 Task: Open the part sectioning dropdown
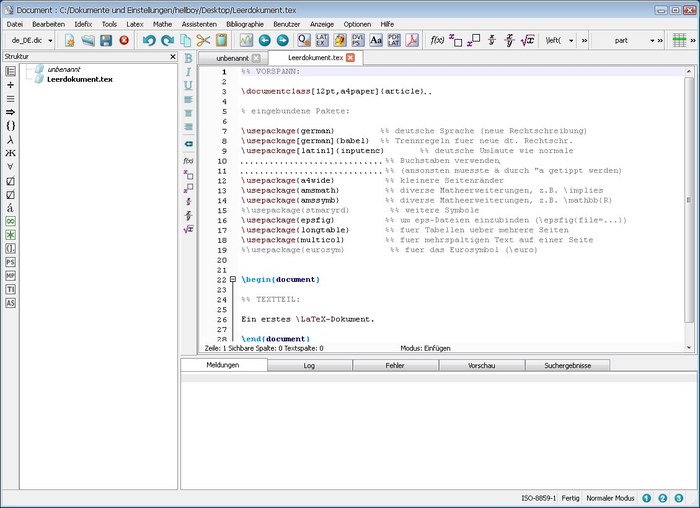point(627,41)
